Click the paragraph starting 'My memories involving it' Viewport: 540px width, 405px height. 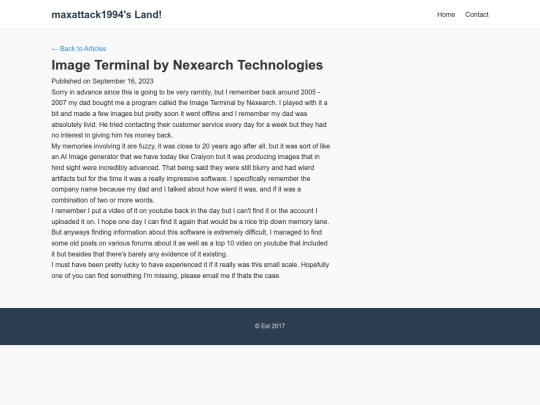click(191, 173)
